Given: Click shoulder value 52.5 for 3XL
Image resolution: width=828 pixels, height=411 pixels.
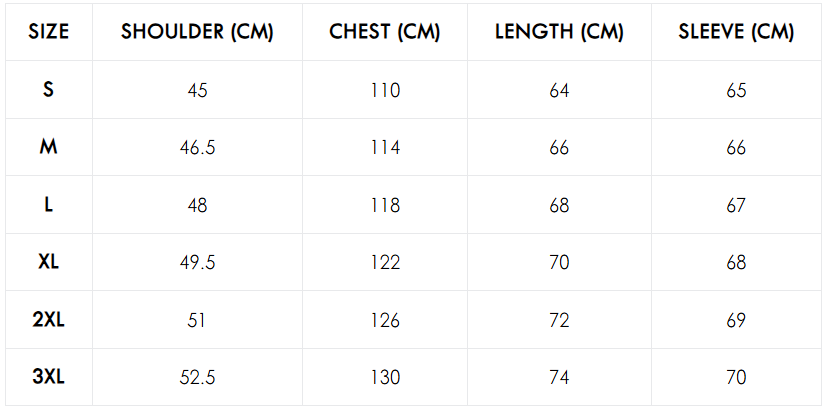Looking at the screenshot, I should 197,378.
